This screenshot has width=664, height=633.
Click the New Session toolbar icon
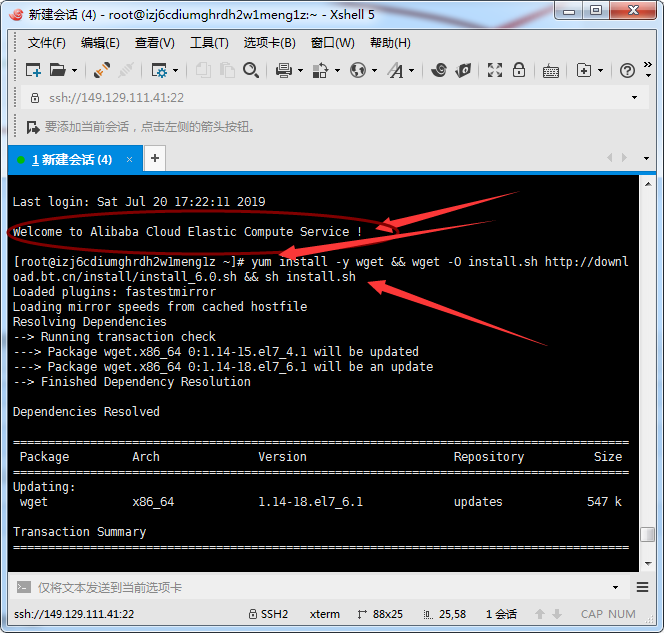click(x=33, y=70)
